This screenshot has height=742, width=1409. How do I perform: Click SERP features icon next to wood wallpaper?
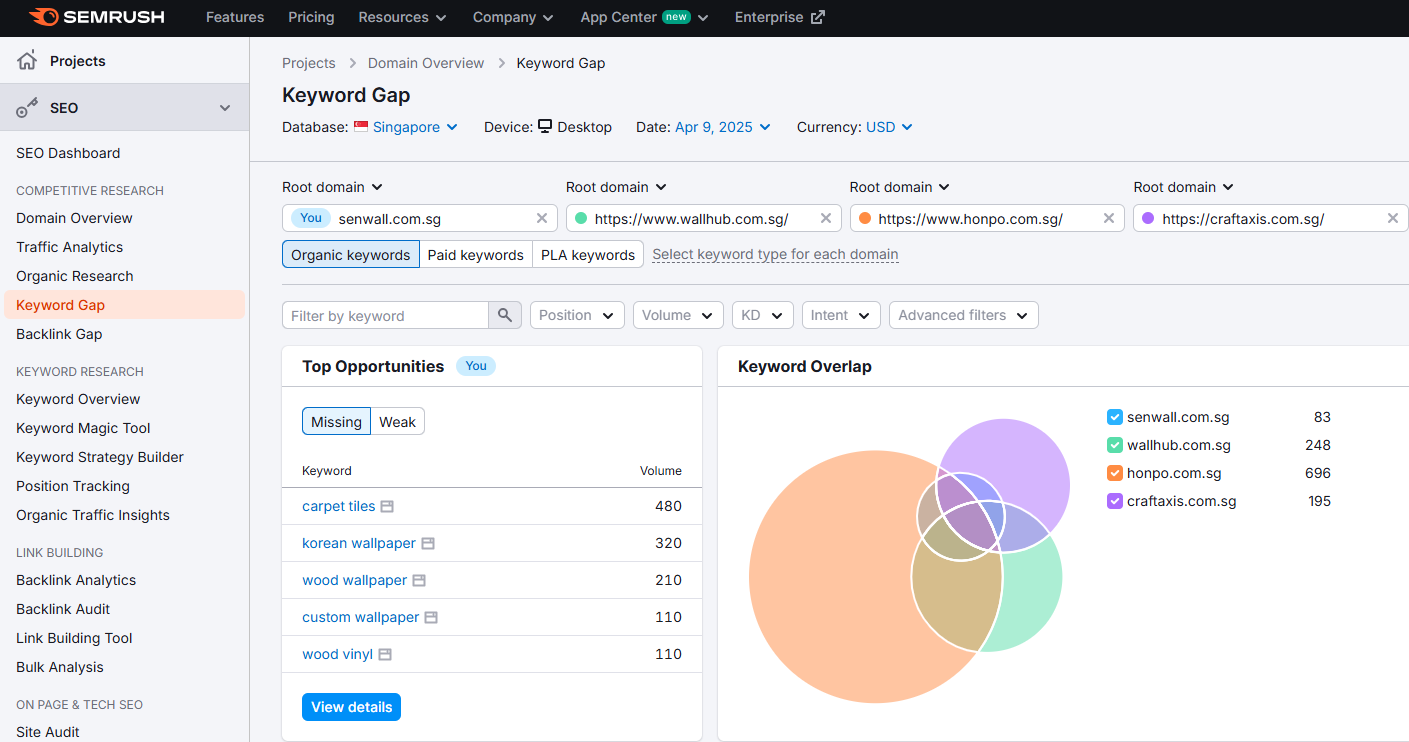click(x=419, y=581)
